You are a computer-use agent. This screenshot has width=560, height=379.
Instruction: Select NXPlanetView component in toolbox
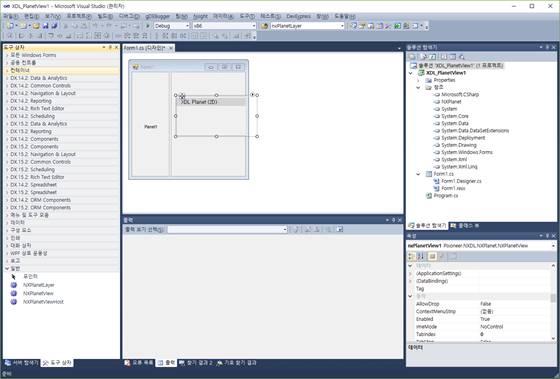pos(38,293)
